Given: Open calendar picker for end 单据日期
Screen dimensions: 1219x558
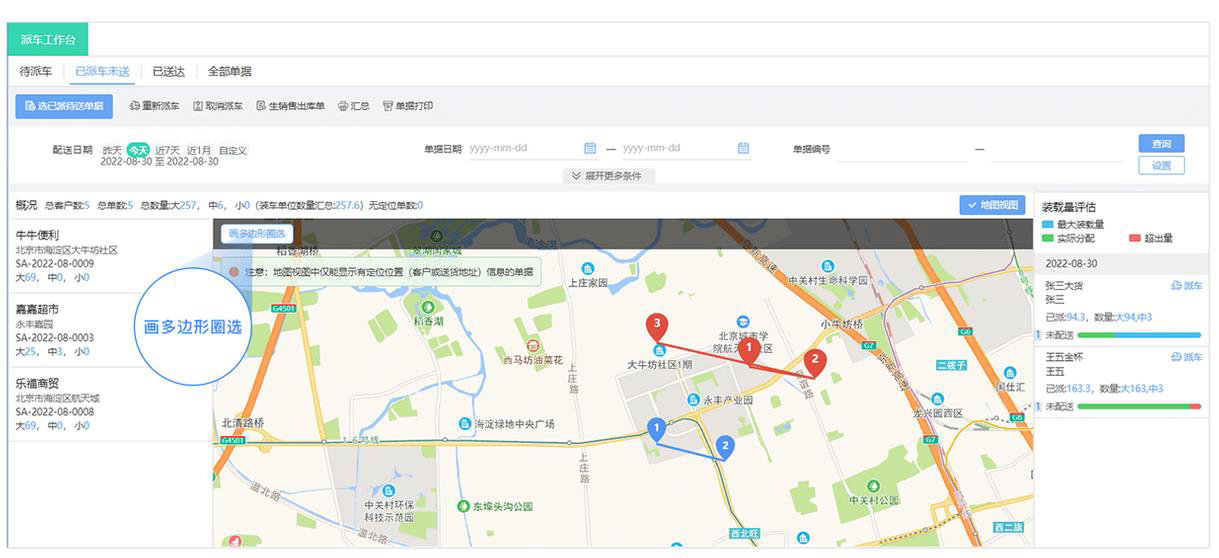Looking at the screenshot, I should point(743,148).
